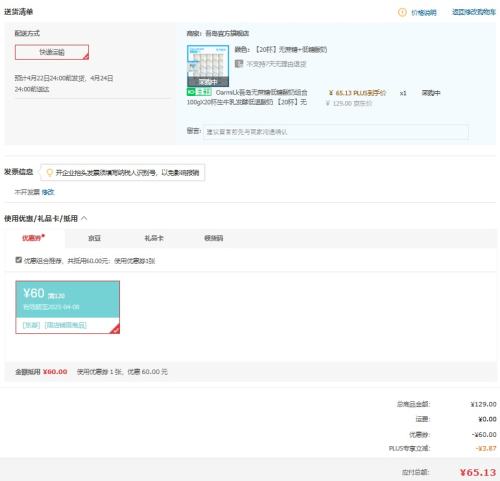Select the ¥60 teal coupon card
Viewport: 500px width, 481px height.
67,307
